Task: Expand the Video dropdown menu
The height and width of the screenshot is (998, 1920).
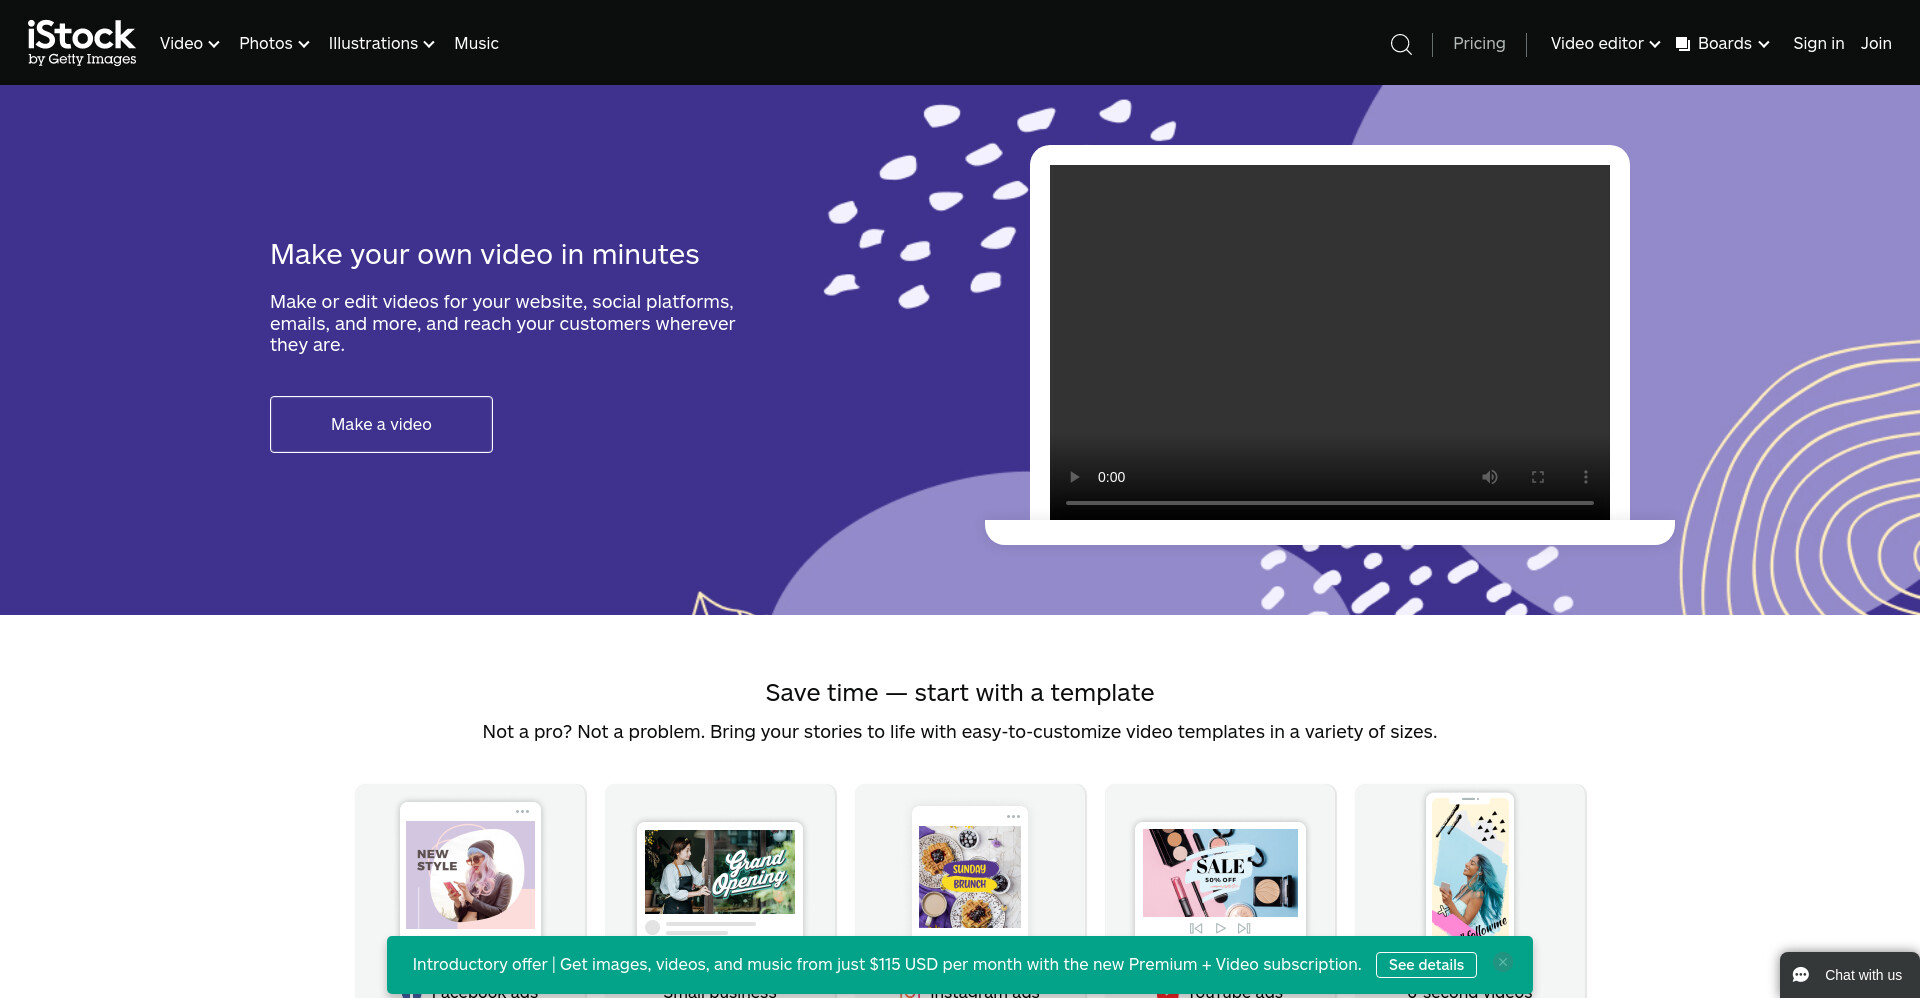Action: click(x=189, y=44)
